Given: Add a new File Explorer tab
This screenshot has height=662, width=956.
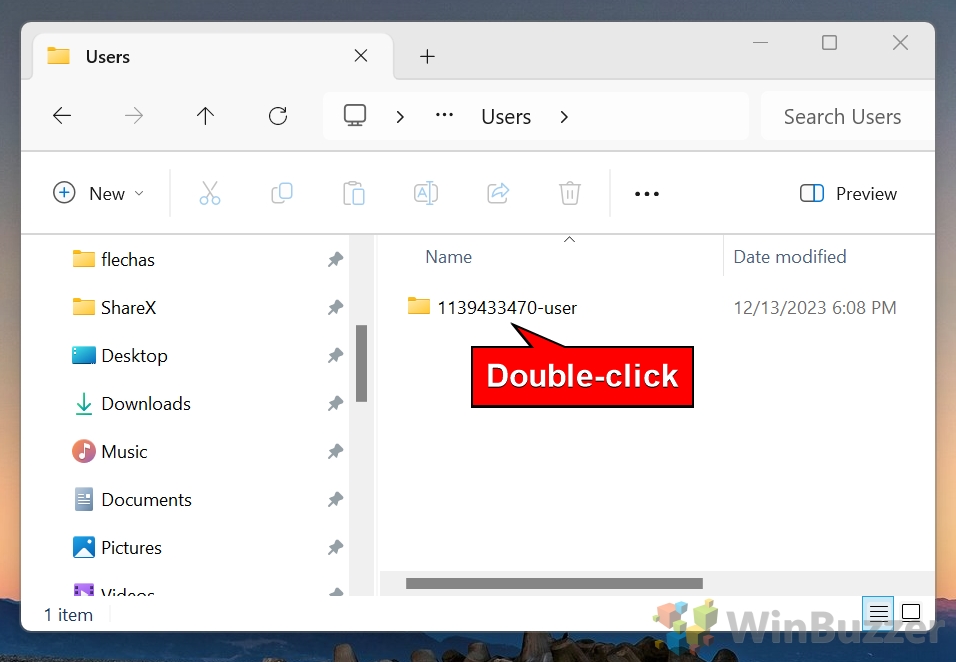Looking at the screenshot, I should (427, 57).
